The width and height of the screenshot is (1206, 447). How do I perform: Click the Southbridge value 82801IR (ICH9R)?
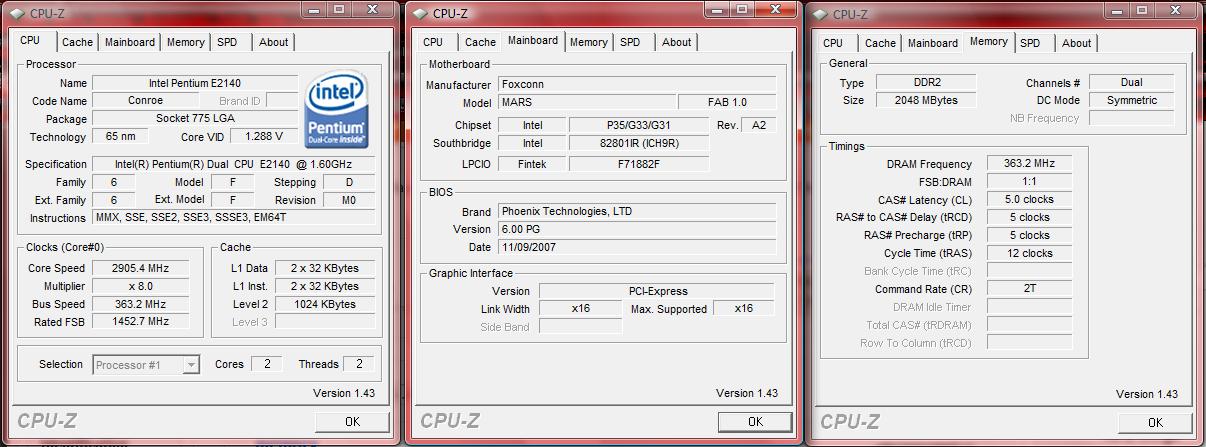[x=639, y=144]
